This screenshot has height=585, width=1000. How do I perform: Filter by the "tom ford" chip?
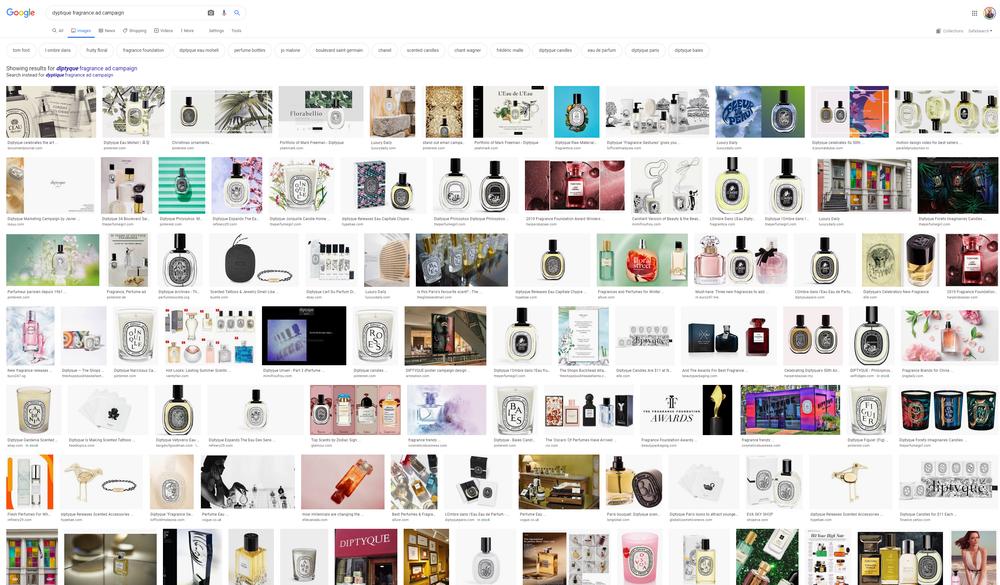click(21, 50)
